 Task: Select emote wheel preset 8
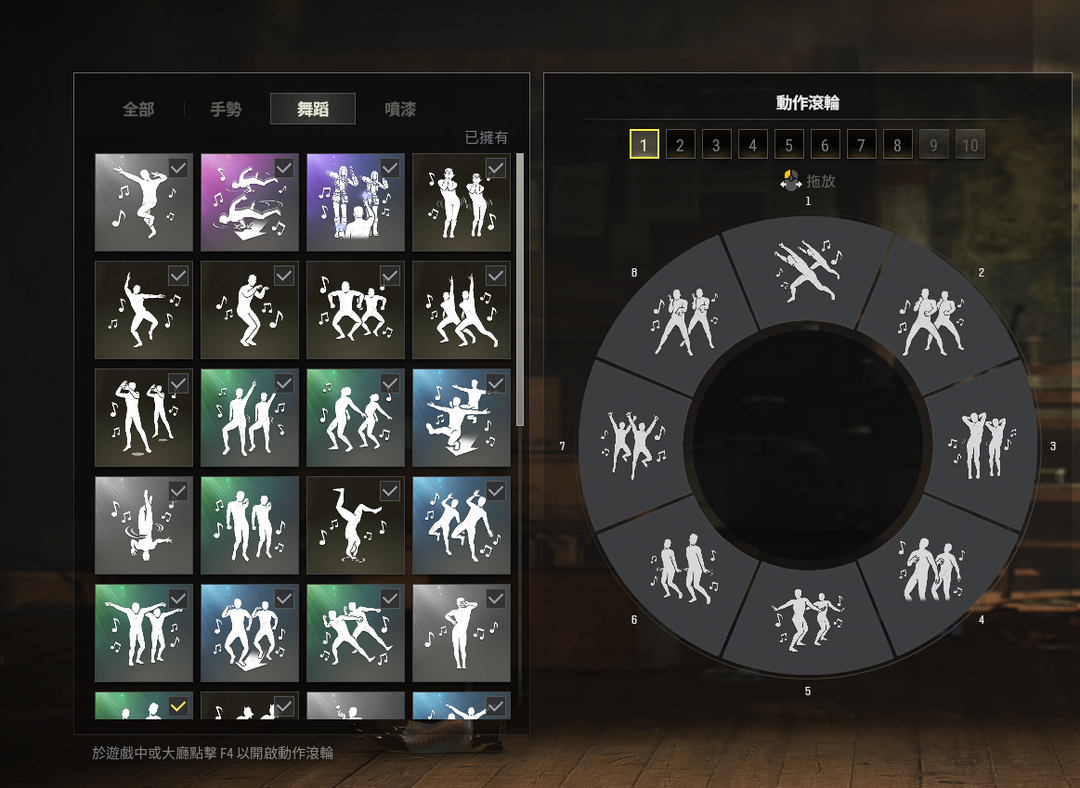point(897,145)
